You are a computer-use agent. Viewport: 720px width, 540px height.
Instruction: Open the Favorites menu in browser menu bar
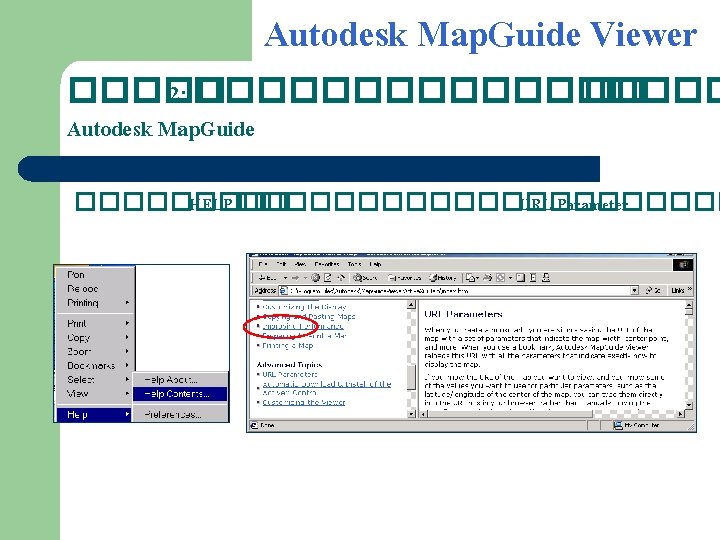coord(327,264)
